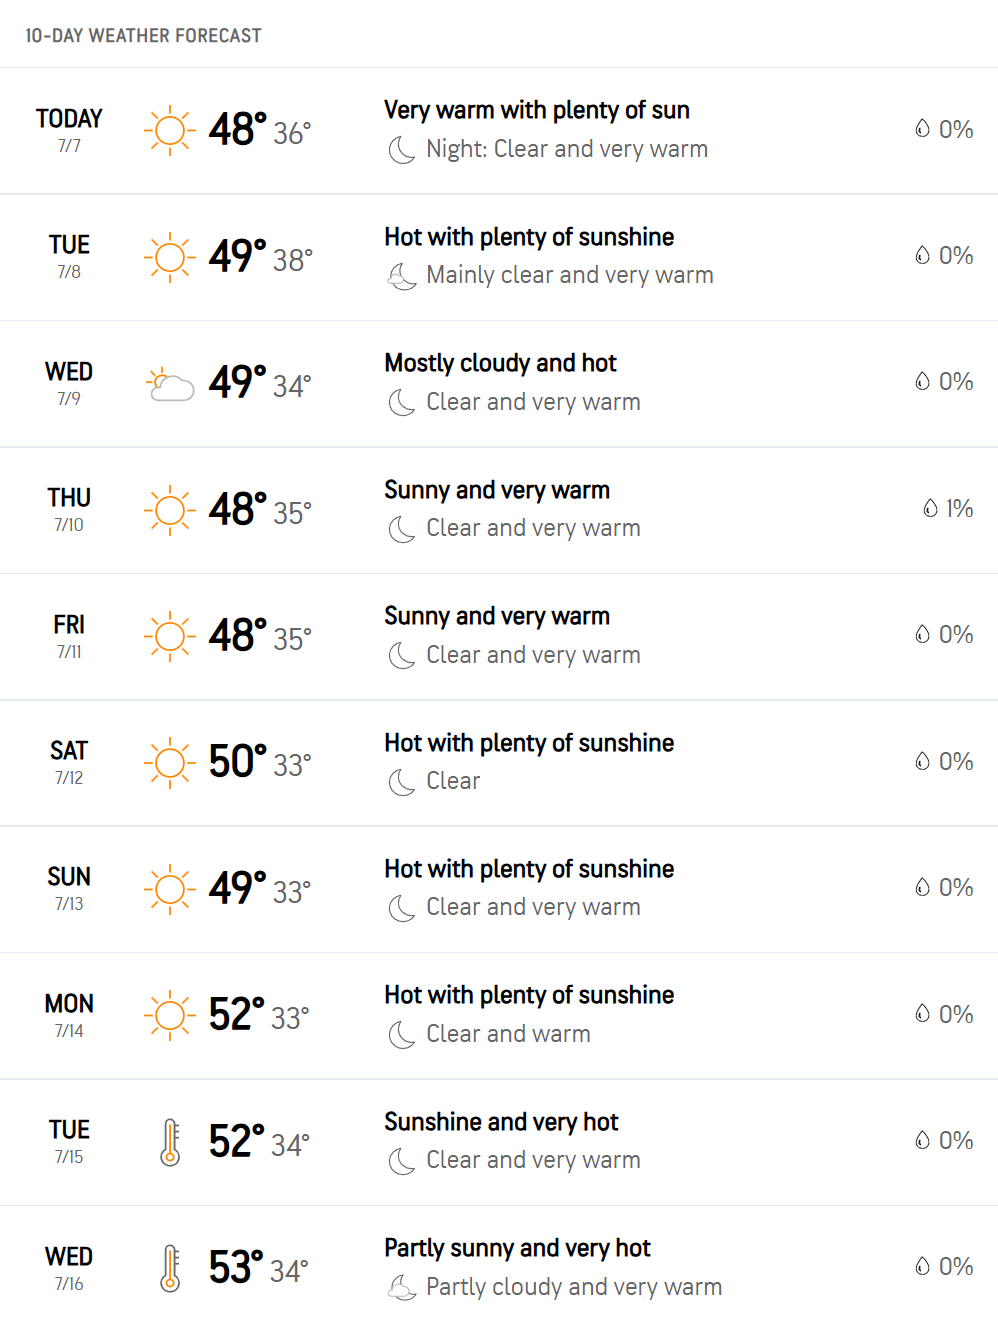Click the cloudy moon icon beside Partly cloudy
This screenshot has height=1326, width=998.
pyautogui.click(x=401, y=1288)
